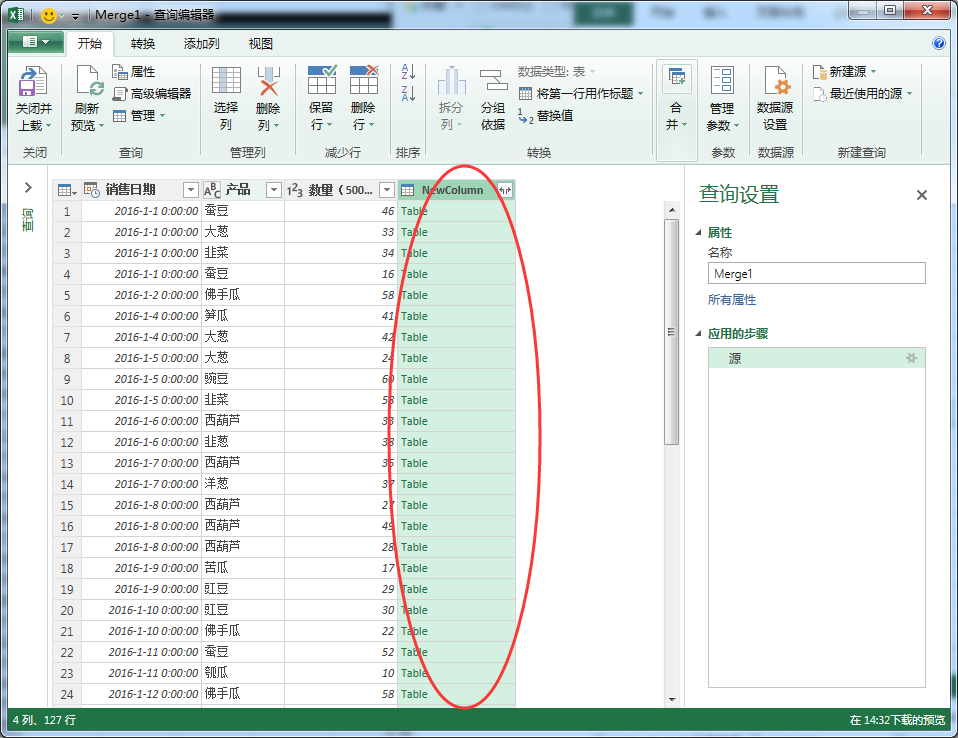The width and height of the screenshot is (958, 738).
Task: Open the 数据类型: 表 dropdown
Action: click(556, 71)
